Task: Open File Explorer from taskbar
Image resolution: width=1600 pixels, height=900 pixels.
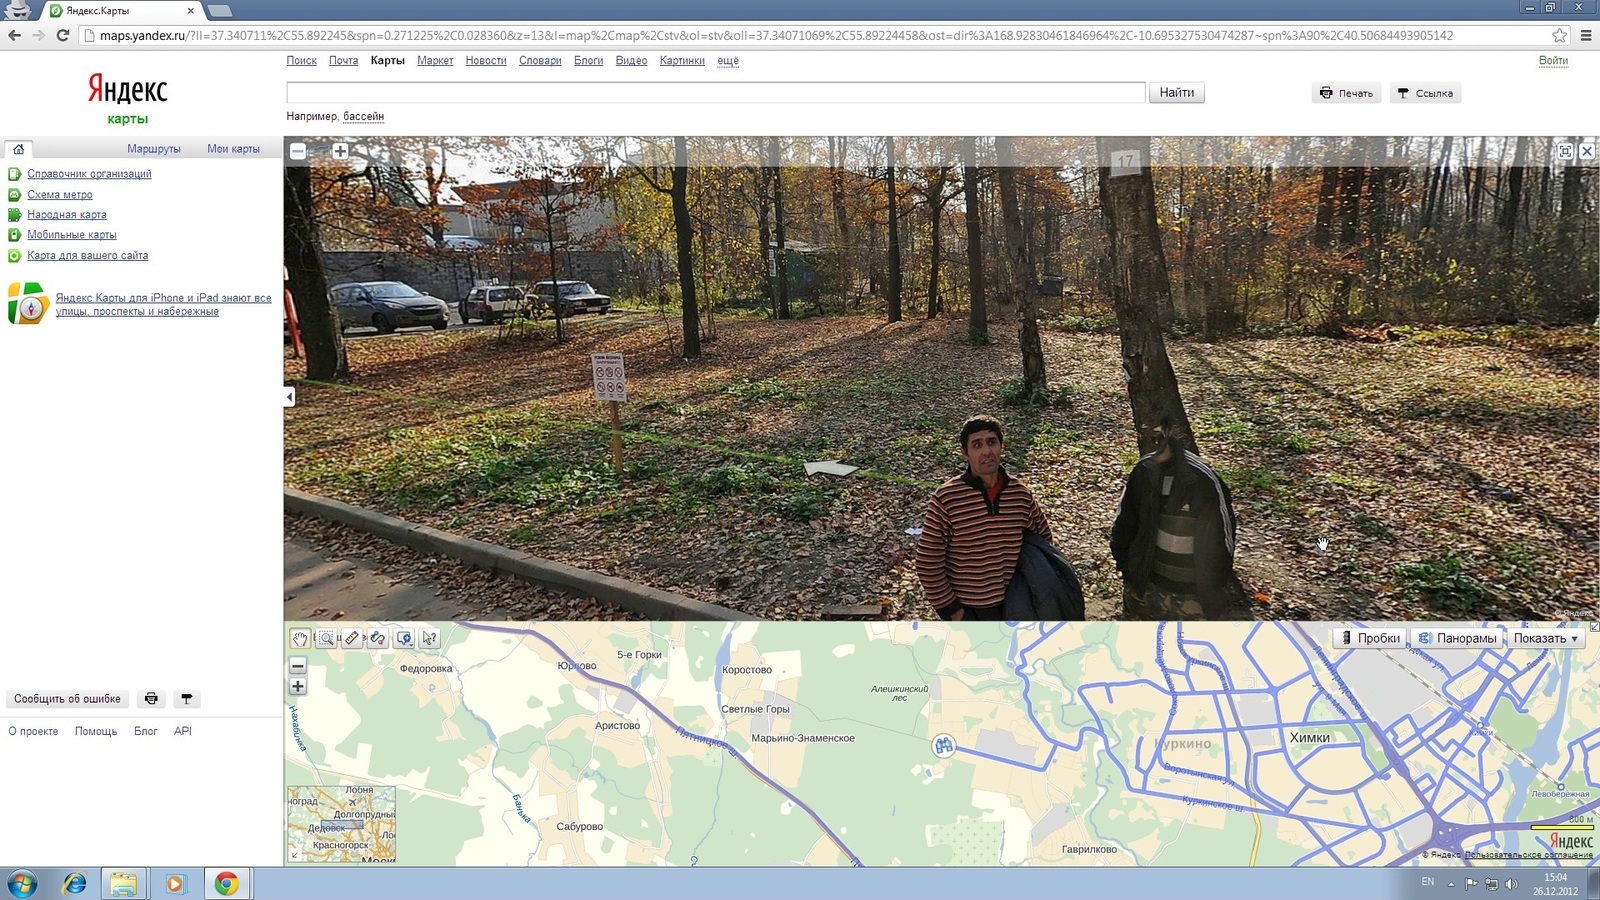Action: click(124, 884)
